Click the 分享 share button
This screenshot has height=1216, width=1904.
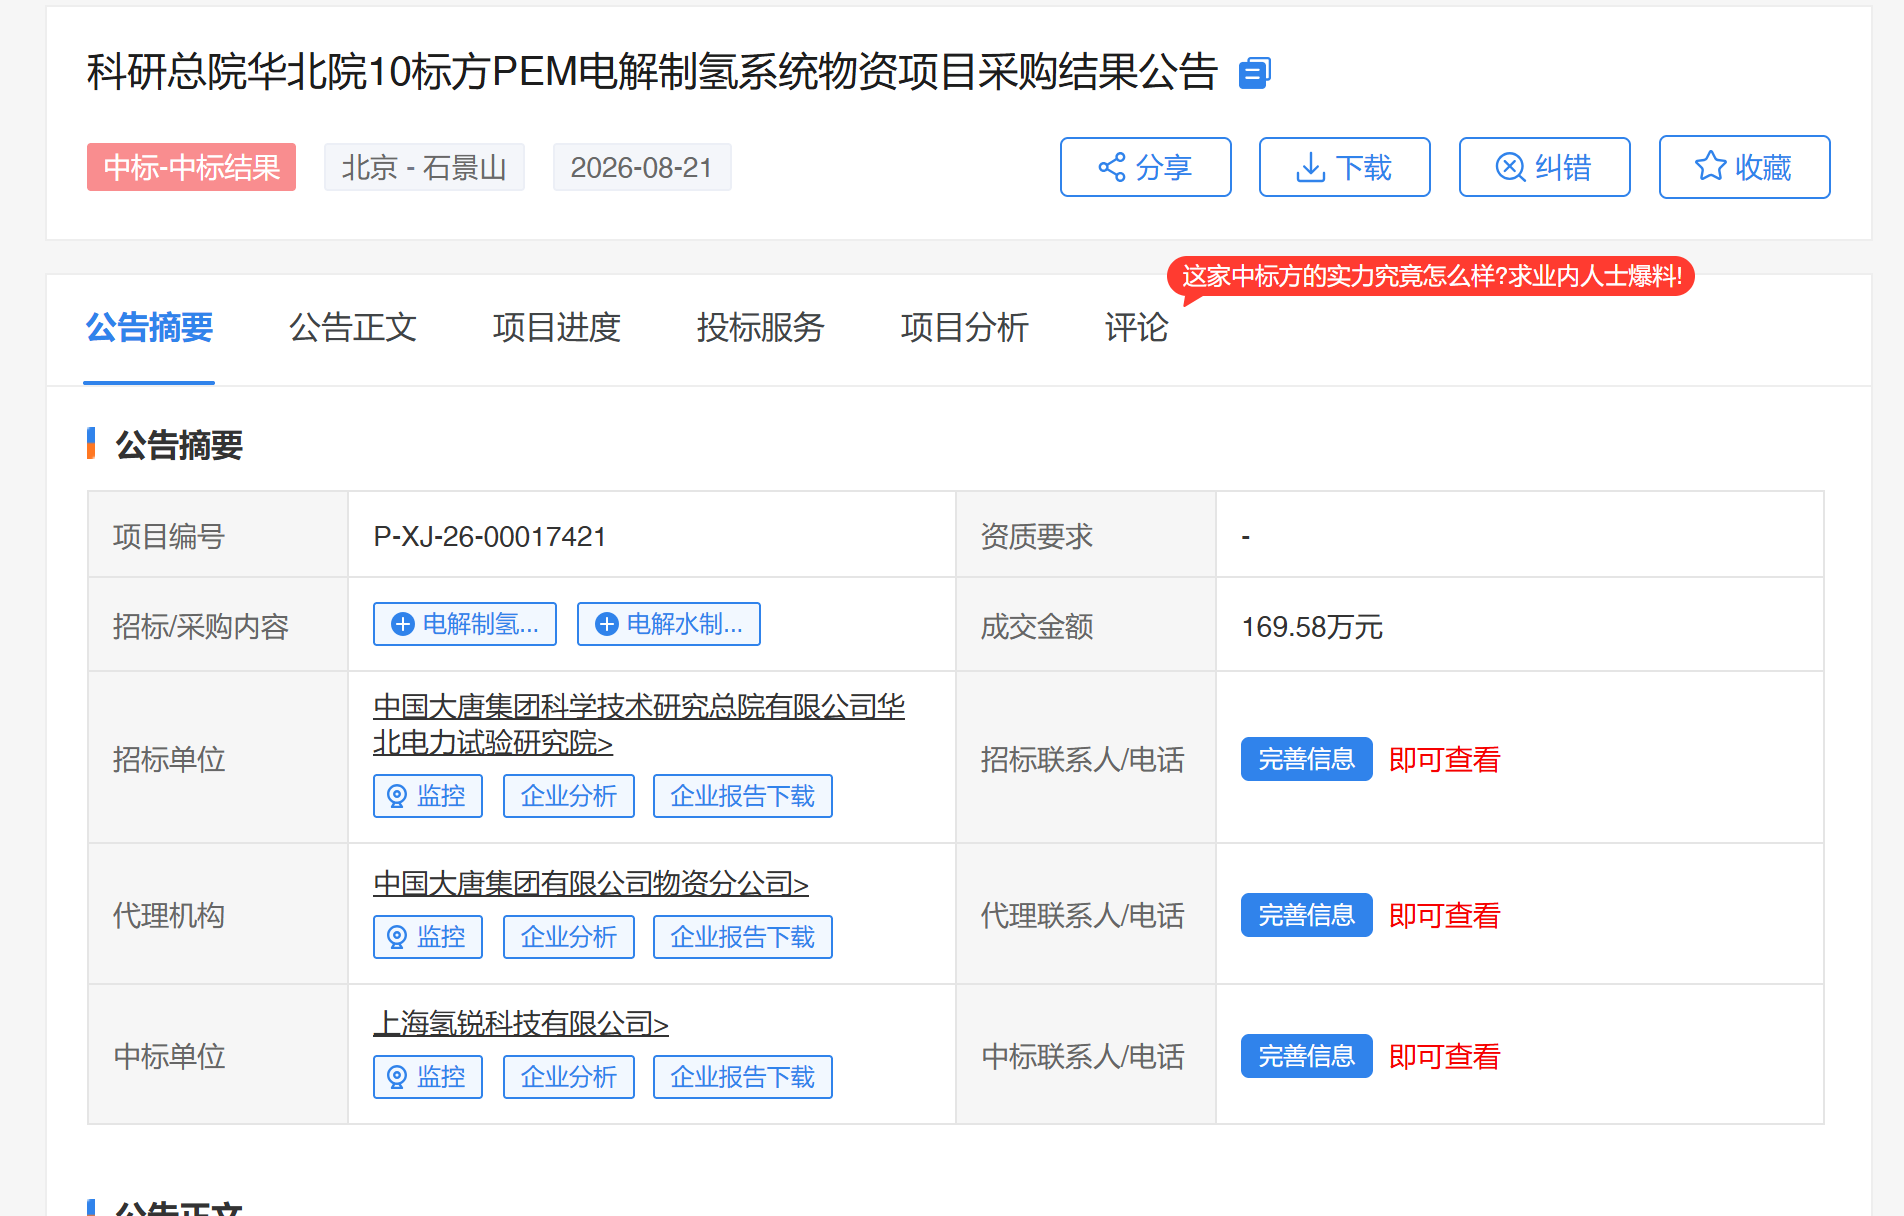pyautogui.click(x=1145, y=167)
